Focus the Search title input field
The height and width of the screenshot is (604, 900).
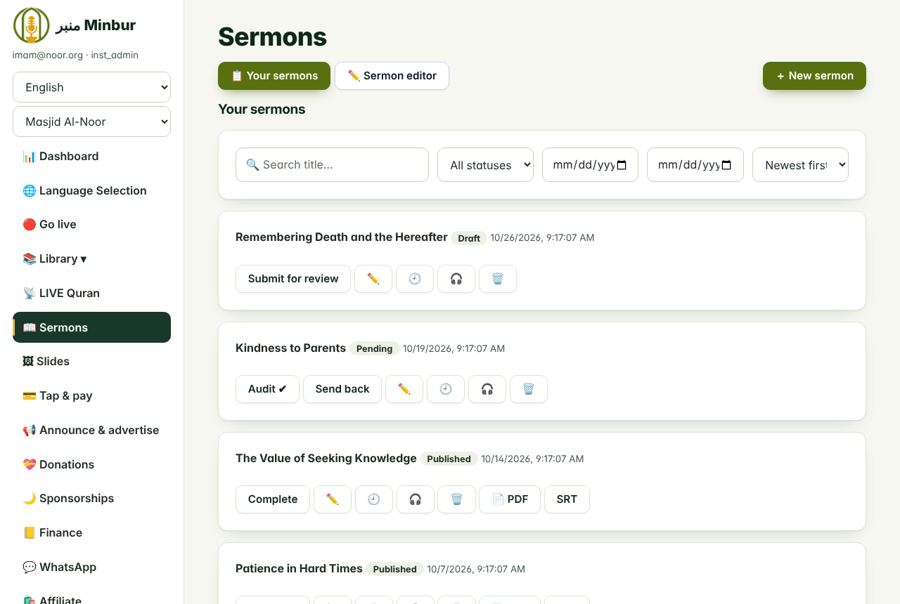click(332, 165)
